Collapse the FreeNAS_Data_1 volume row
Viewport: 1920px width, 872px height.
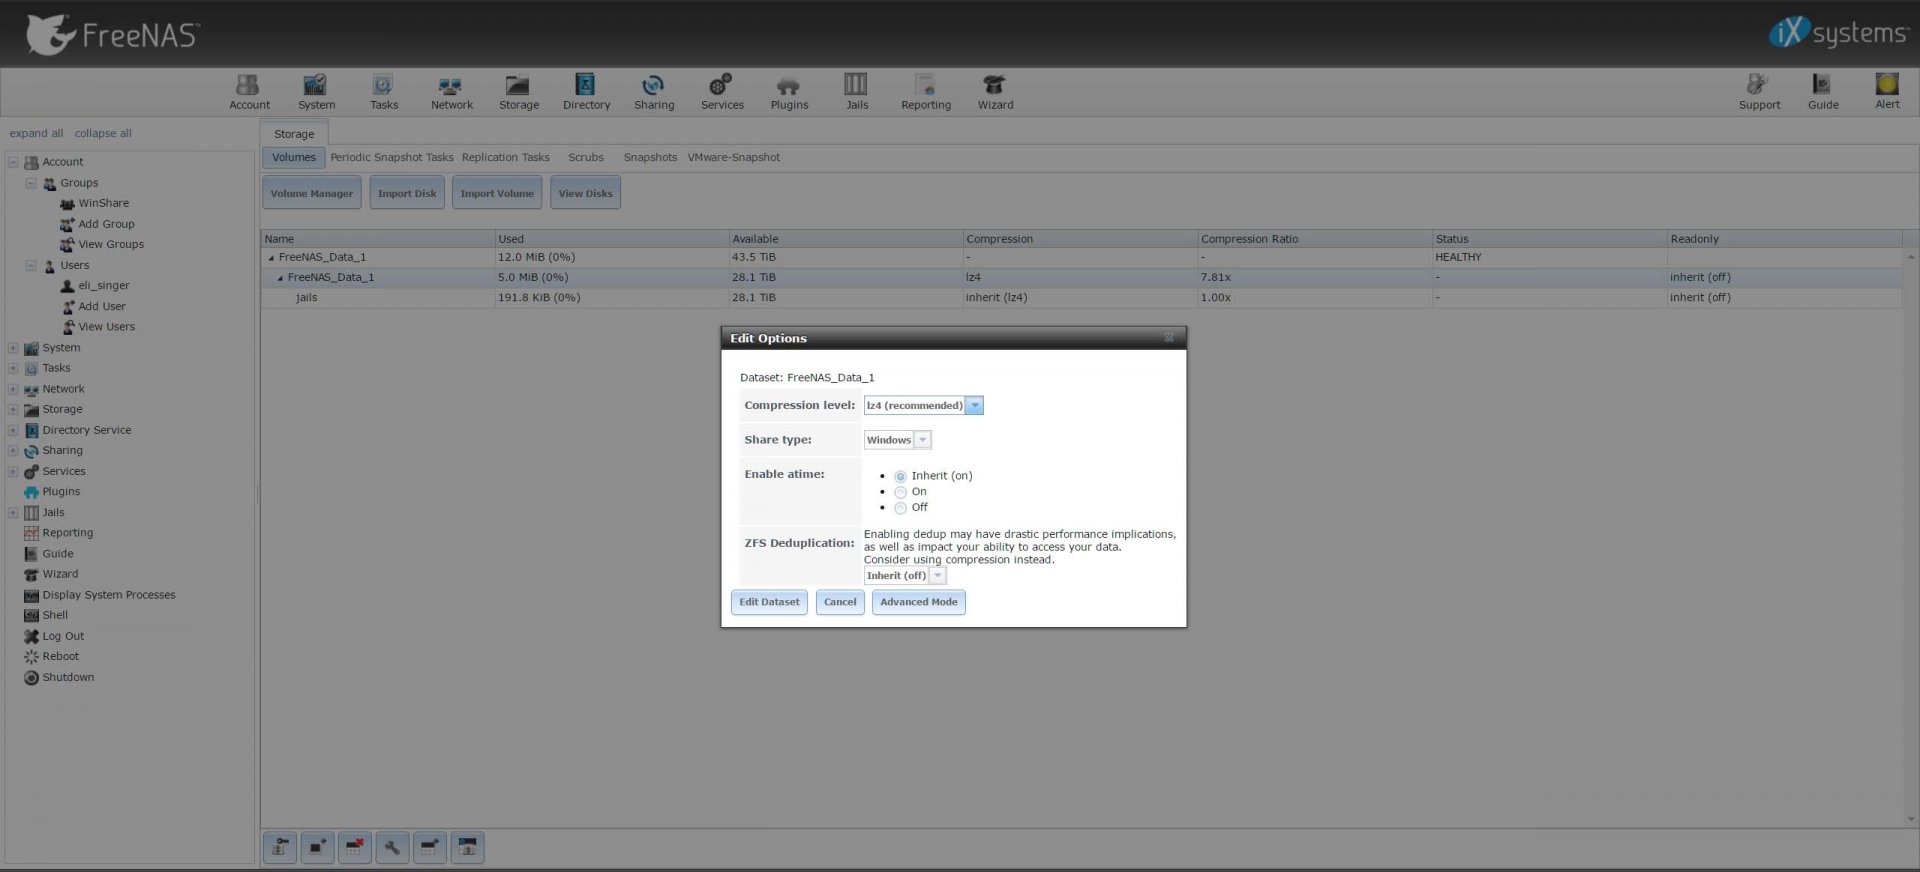(271, 258)
